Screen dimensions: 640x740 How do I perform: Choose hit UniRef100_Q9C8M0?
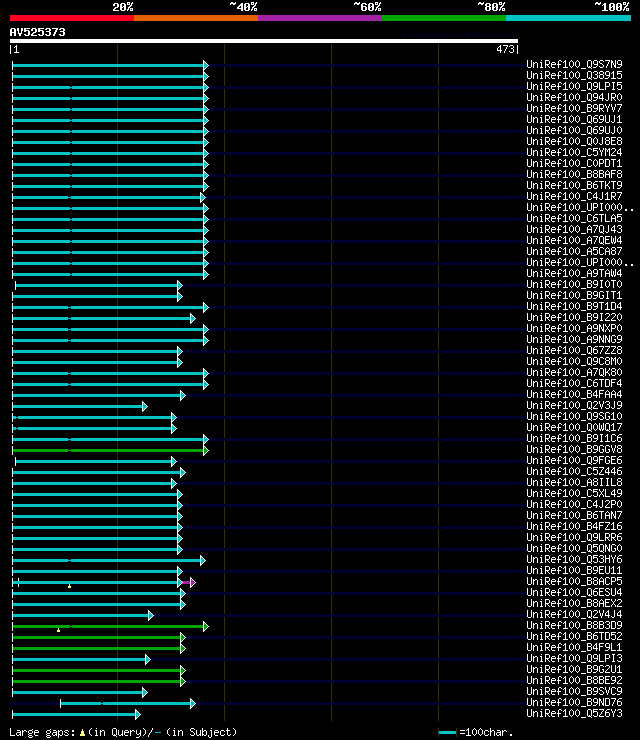click(574, 362)
